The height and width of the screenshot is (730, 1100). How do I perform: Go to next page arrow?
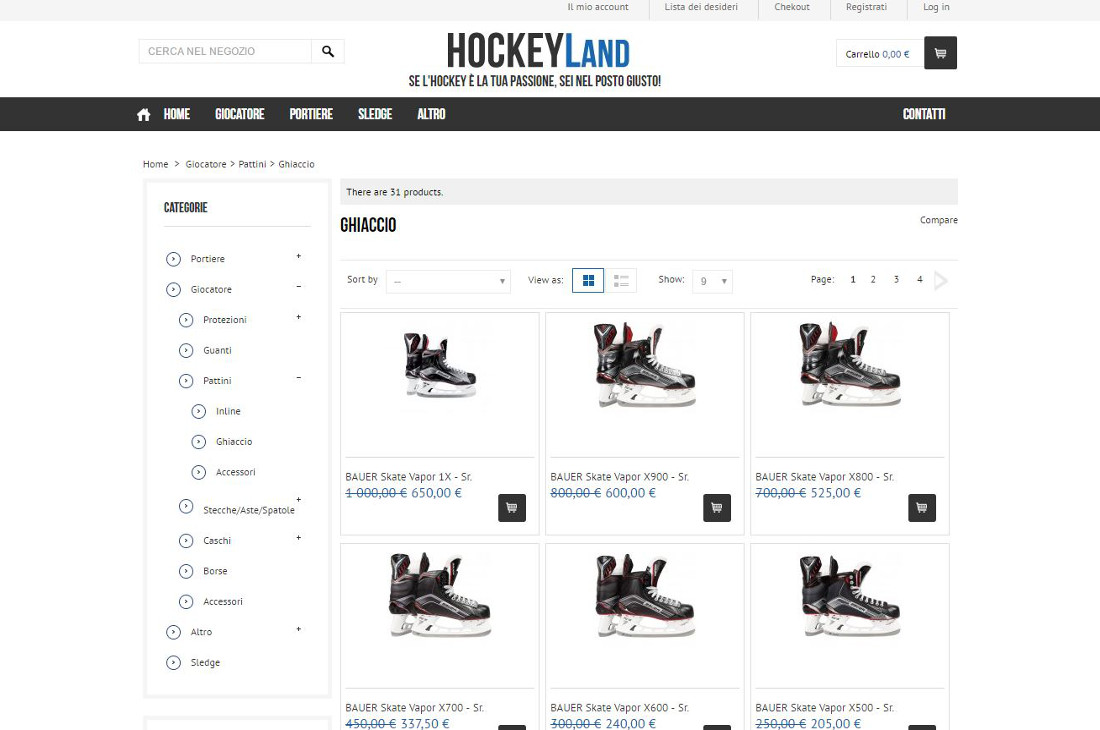(941, 280)
